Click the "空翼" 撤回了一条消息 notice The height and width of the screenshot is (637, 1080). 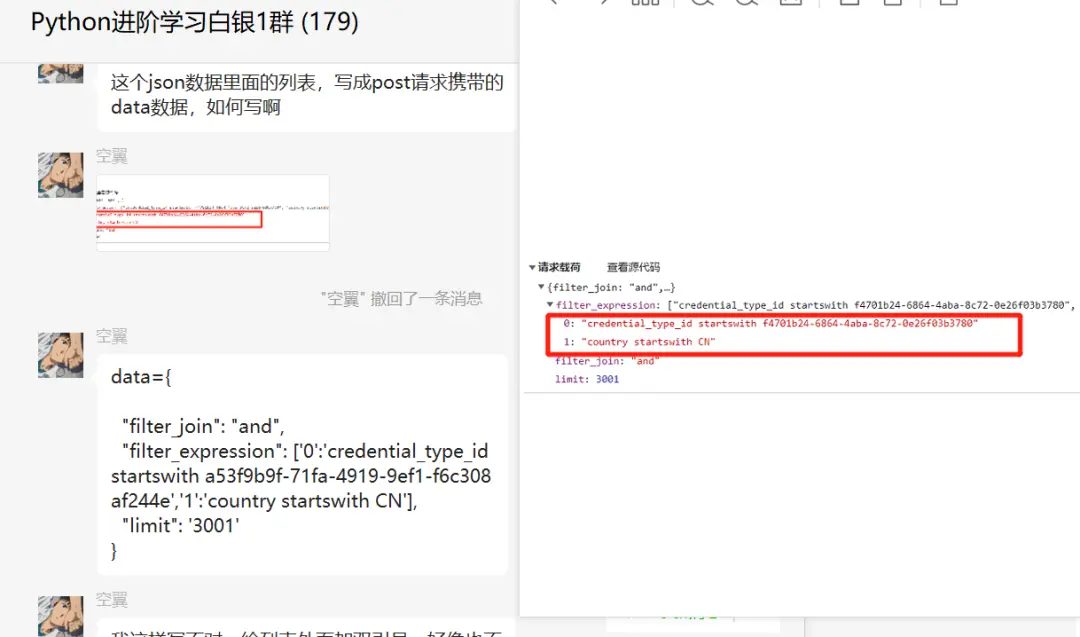click(x=401, y=298)
